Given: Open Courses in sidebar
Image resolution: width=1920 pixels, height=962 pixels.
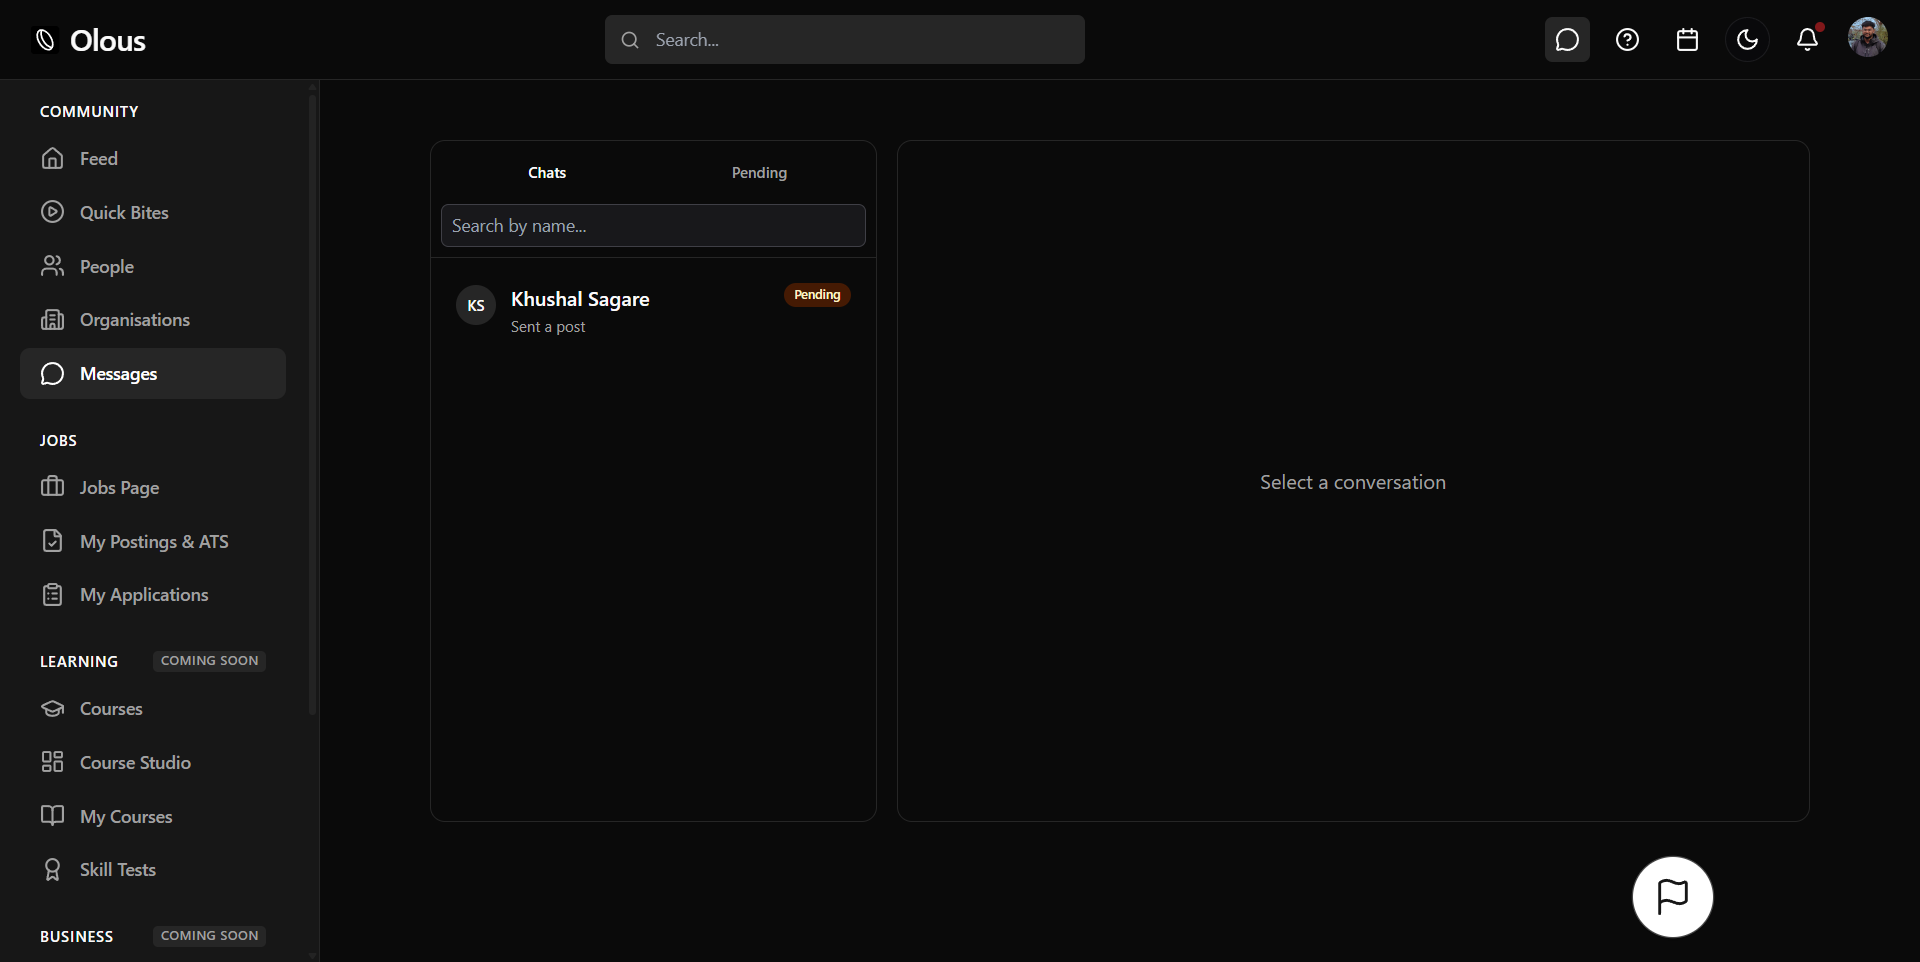Looking at the screenshot, I should (153, 708).
